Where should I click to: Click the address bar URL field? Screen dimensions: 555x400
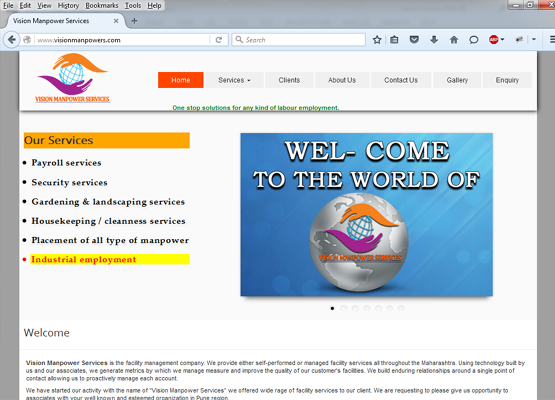122,40
